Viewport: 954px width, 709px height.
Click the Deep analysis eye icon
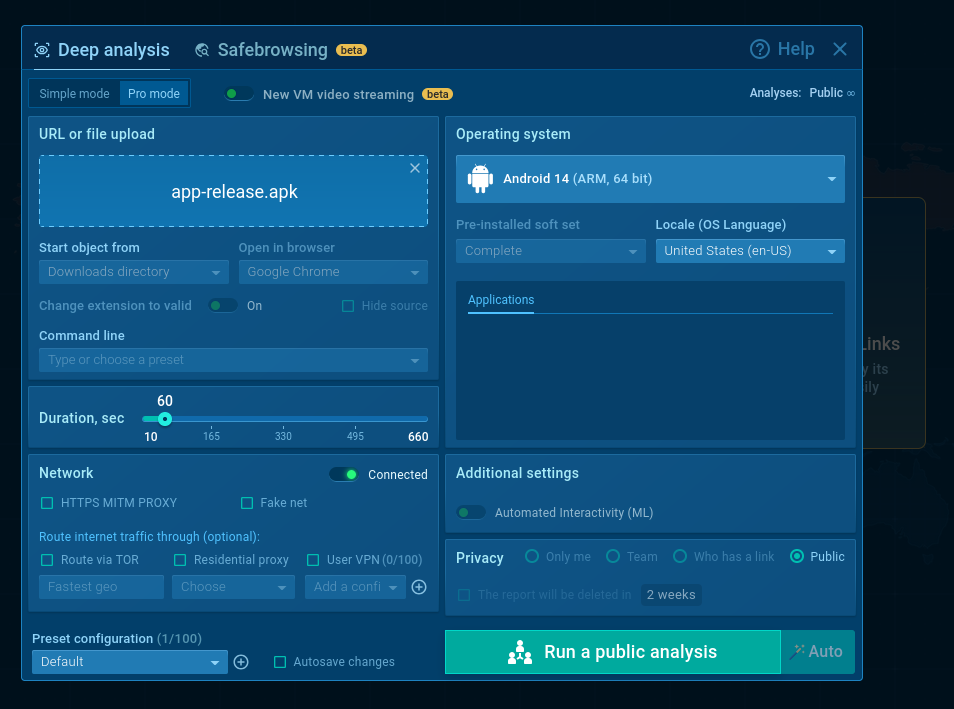click(x=42, y=50)
